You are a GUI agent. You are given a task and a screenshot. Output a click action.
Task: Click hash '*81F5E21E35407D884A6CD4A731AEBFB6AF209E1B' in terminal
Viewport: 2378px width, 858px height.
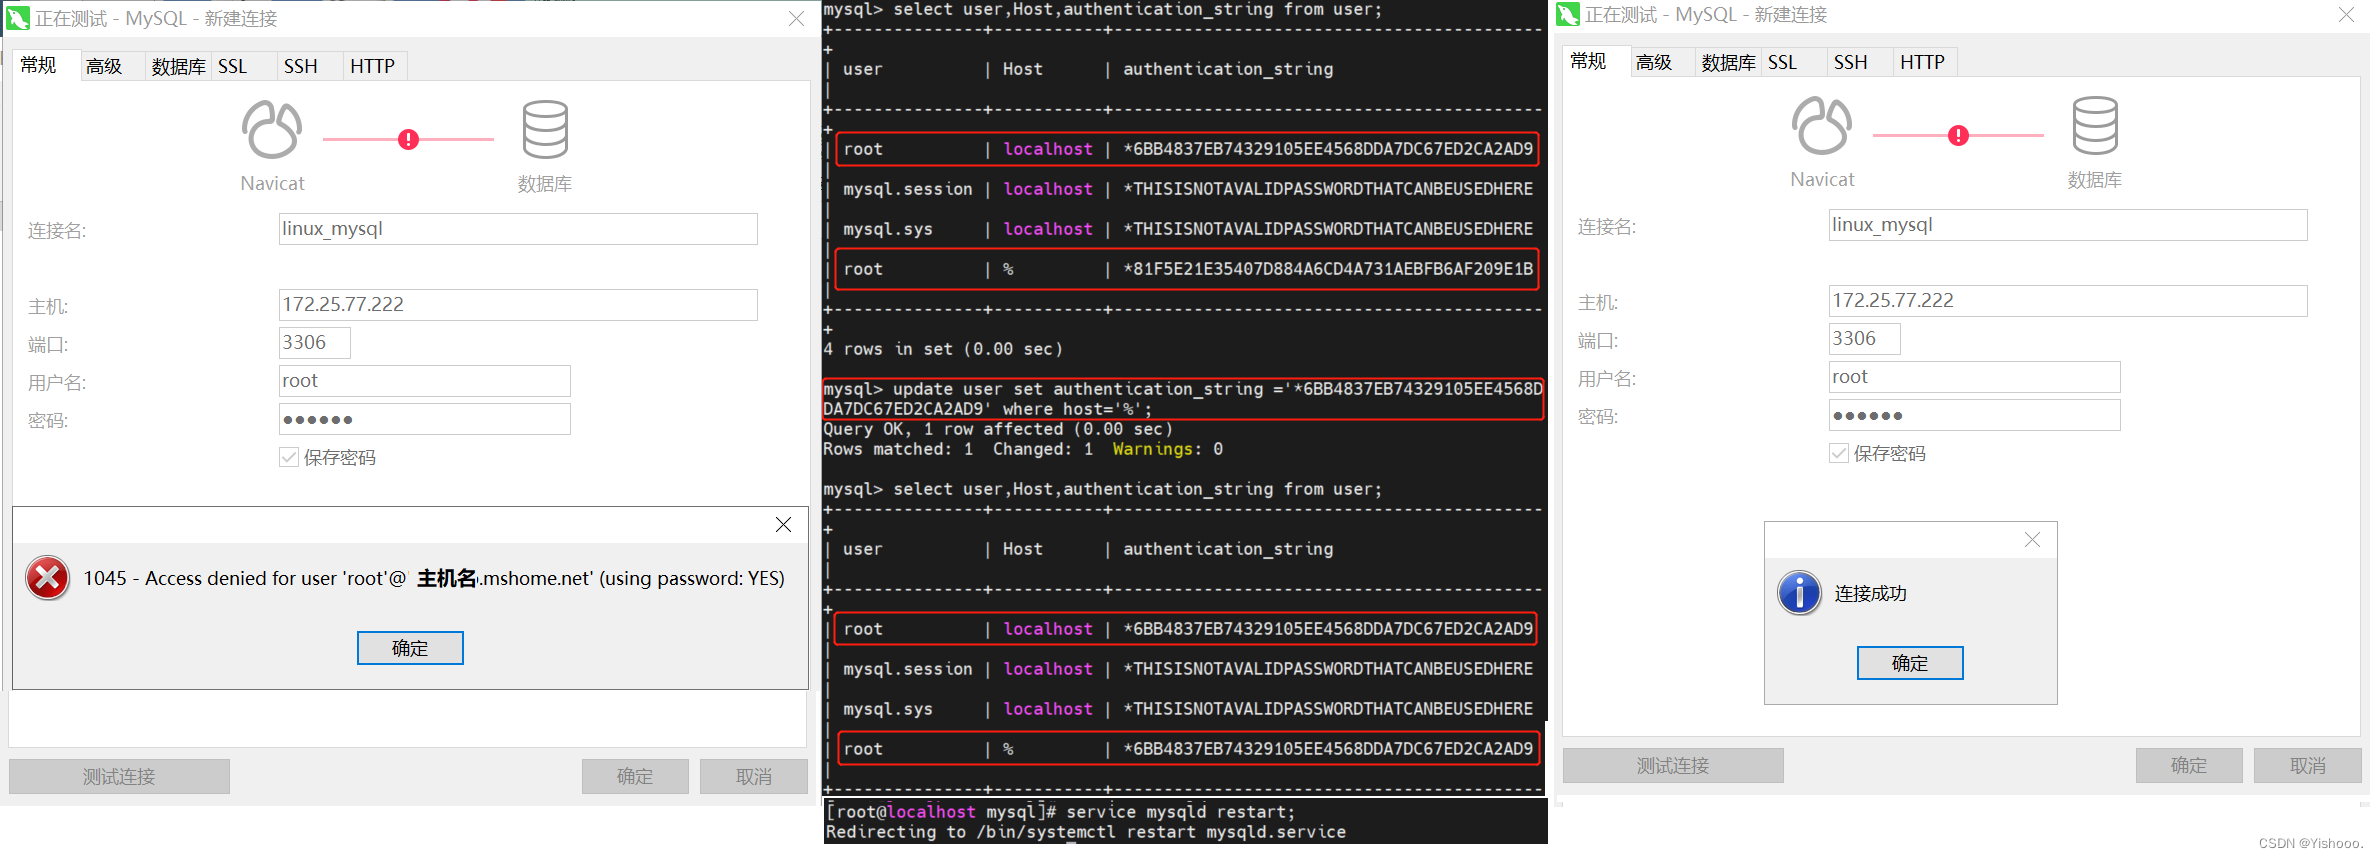pyautogui.click(x=1328, y=269)
